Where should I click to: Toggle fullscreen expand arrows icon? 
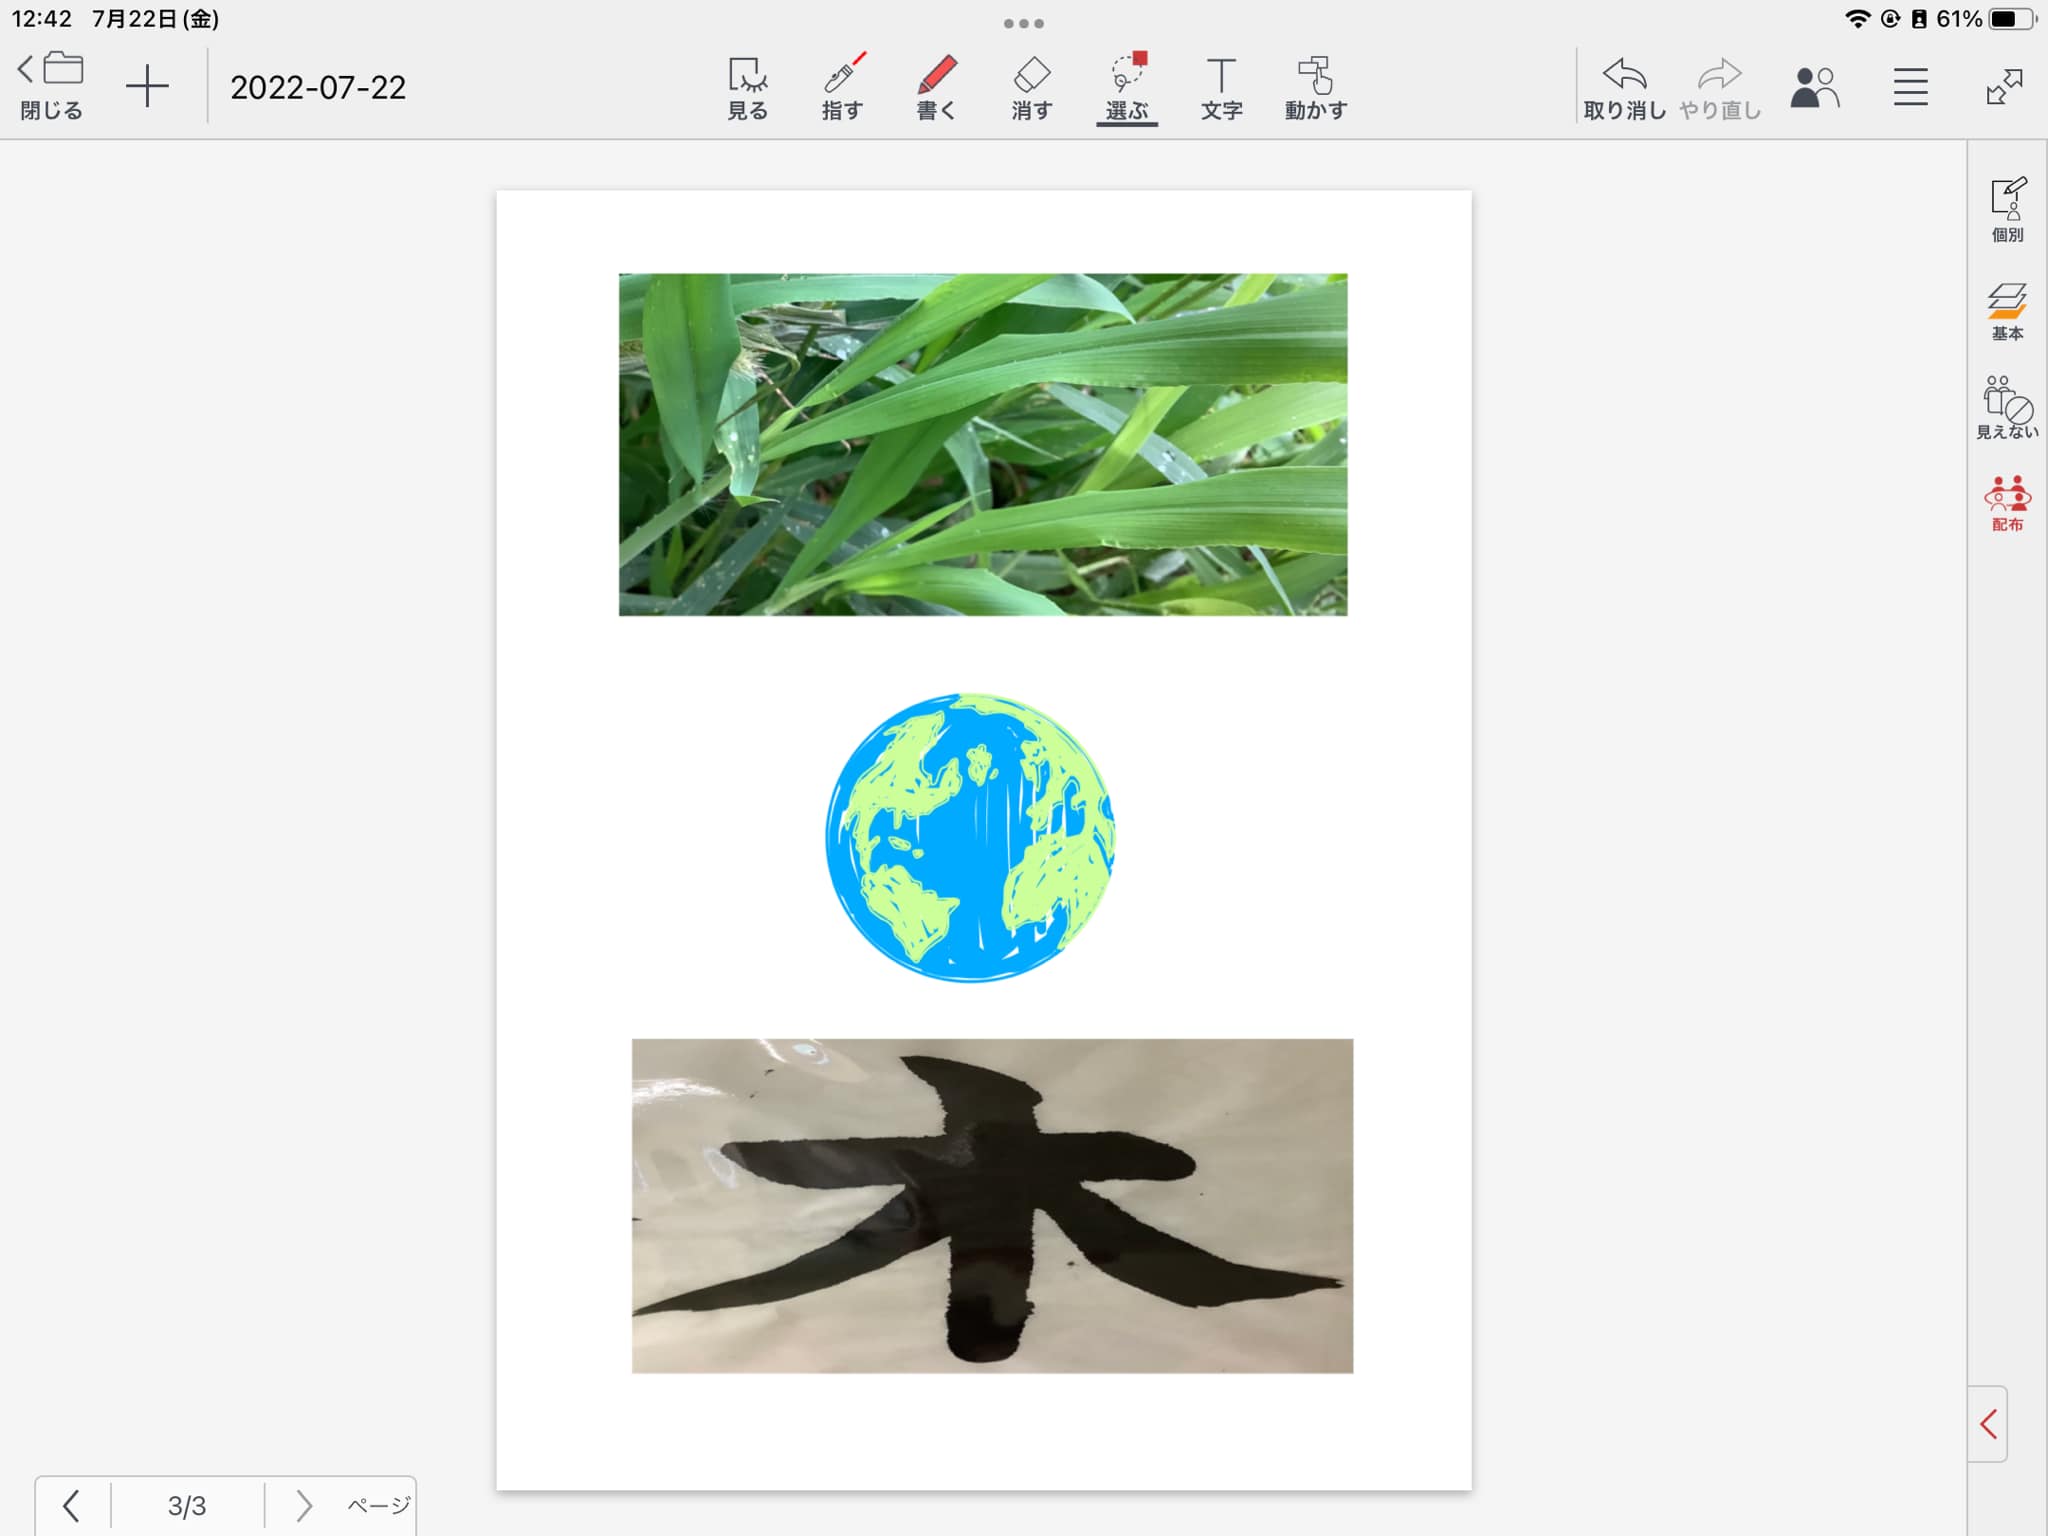click(2004, 87)
